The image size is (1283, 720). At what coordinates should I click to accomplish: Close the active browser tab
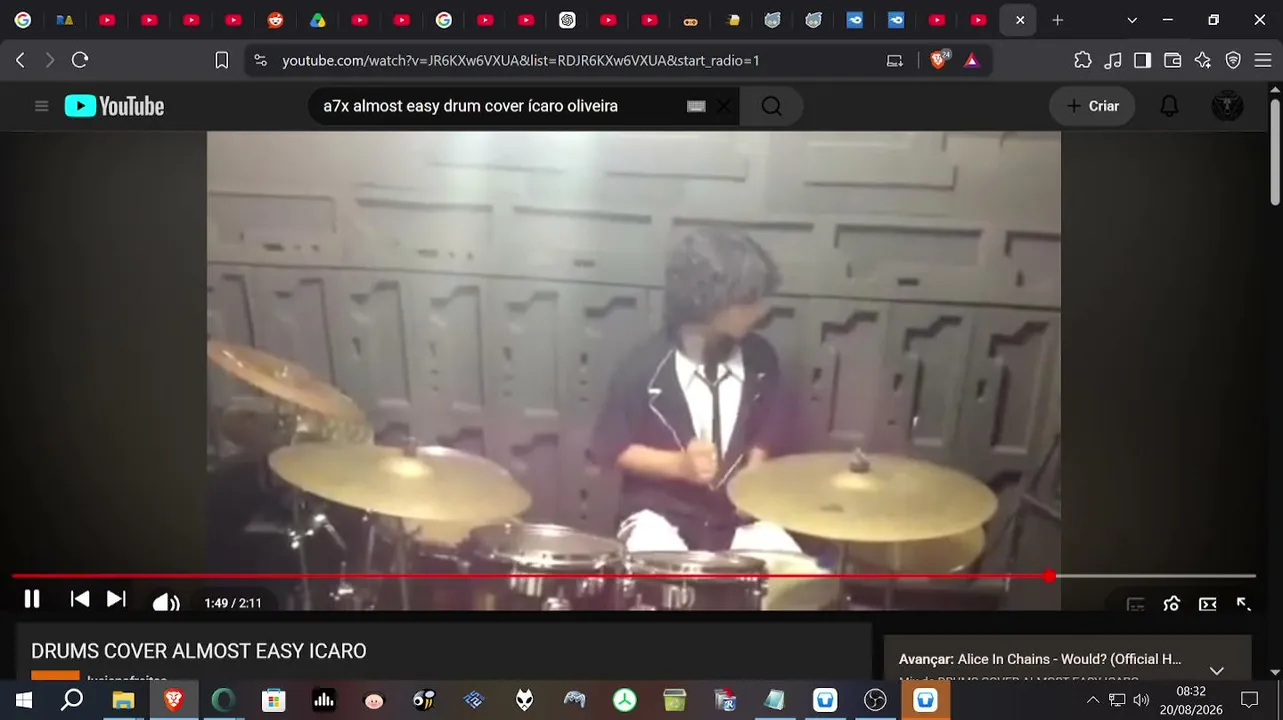click(x=1019, y=20)
